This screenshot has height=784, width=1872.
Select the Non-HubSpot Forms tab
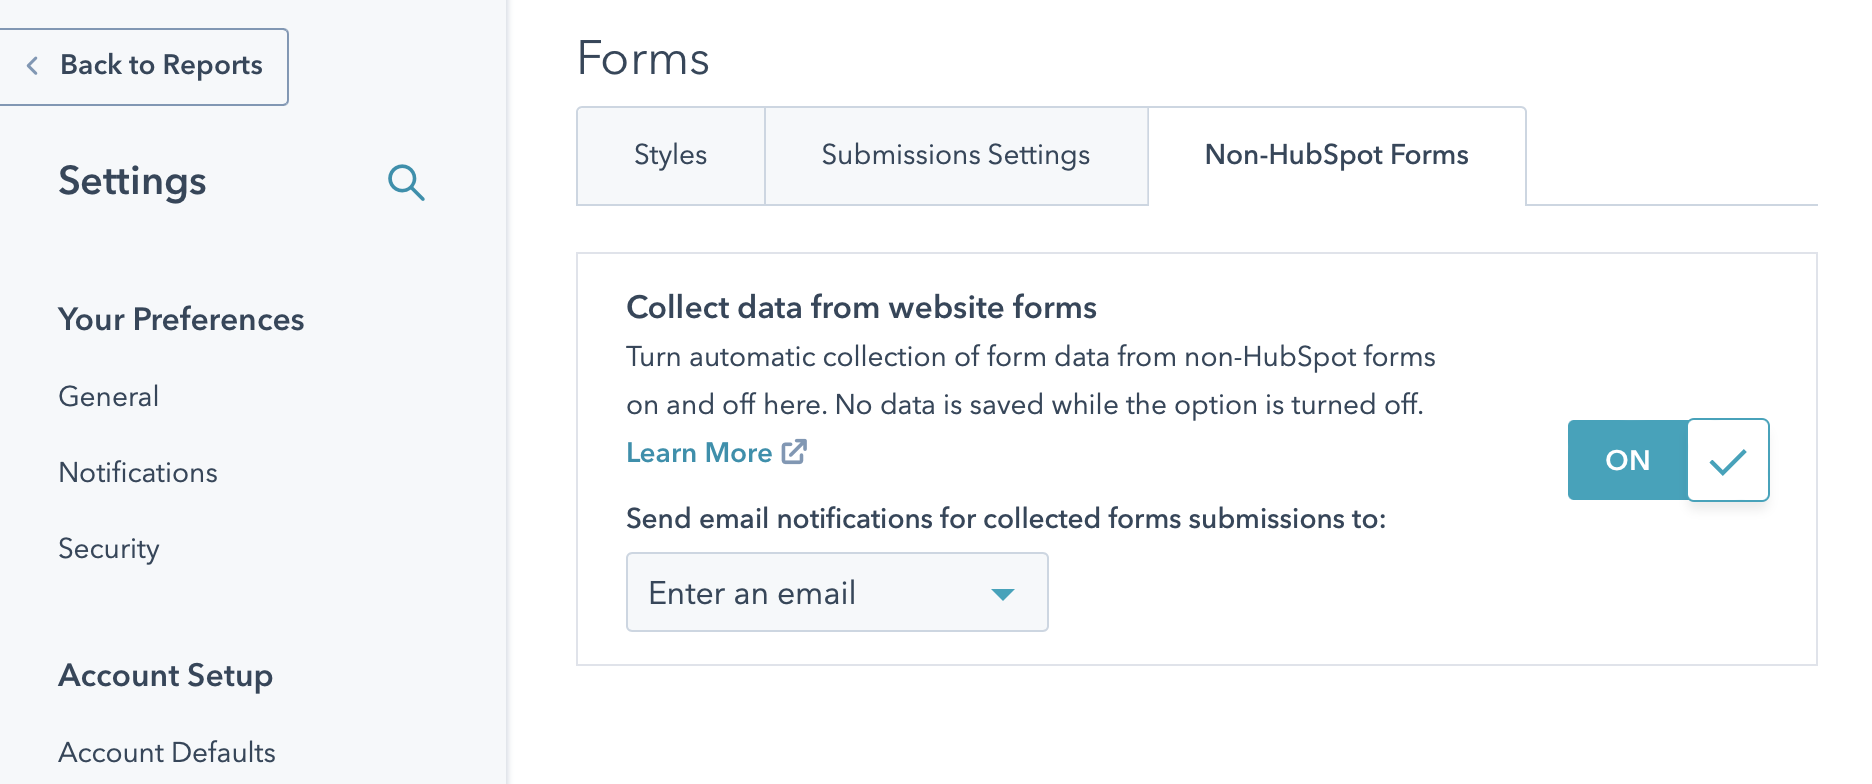click(x=1337, y=155)
